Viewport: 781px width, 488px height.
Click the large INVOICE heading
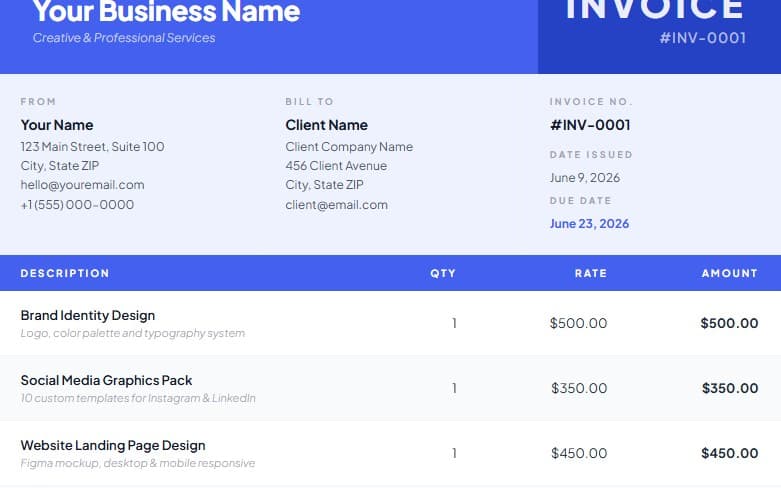[x=654, y=9]
